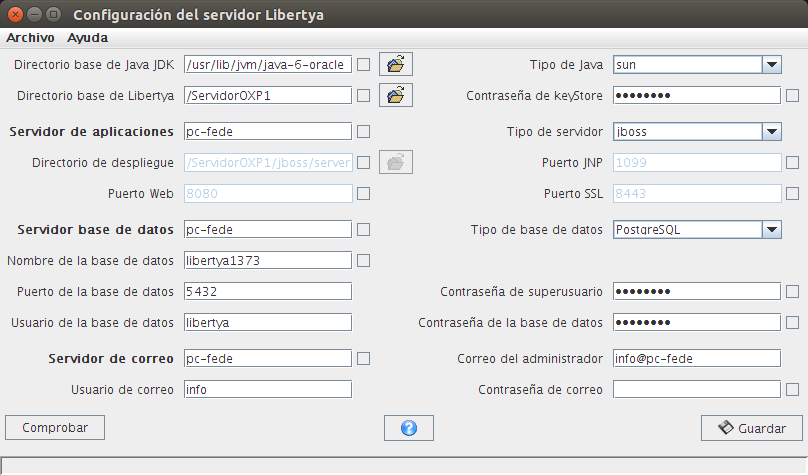
Task: Toggle checkbox beside Nombre de la base de datos
Action: pyautogui.click(x=363, y=261)
